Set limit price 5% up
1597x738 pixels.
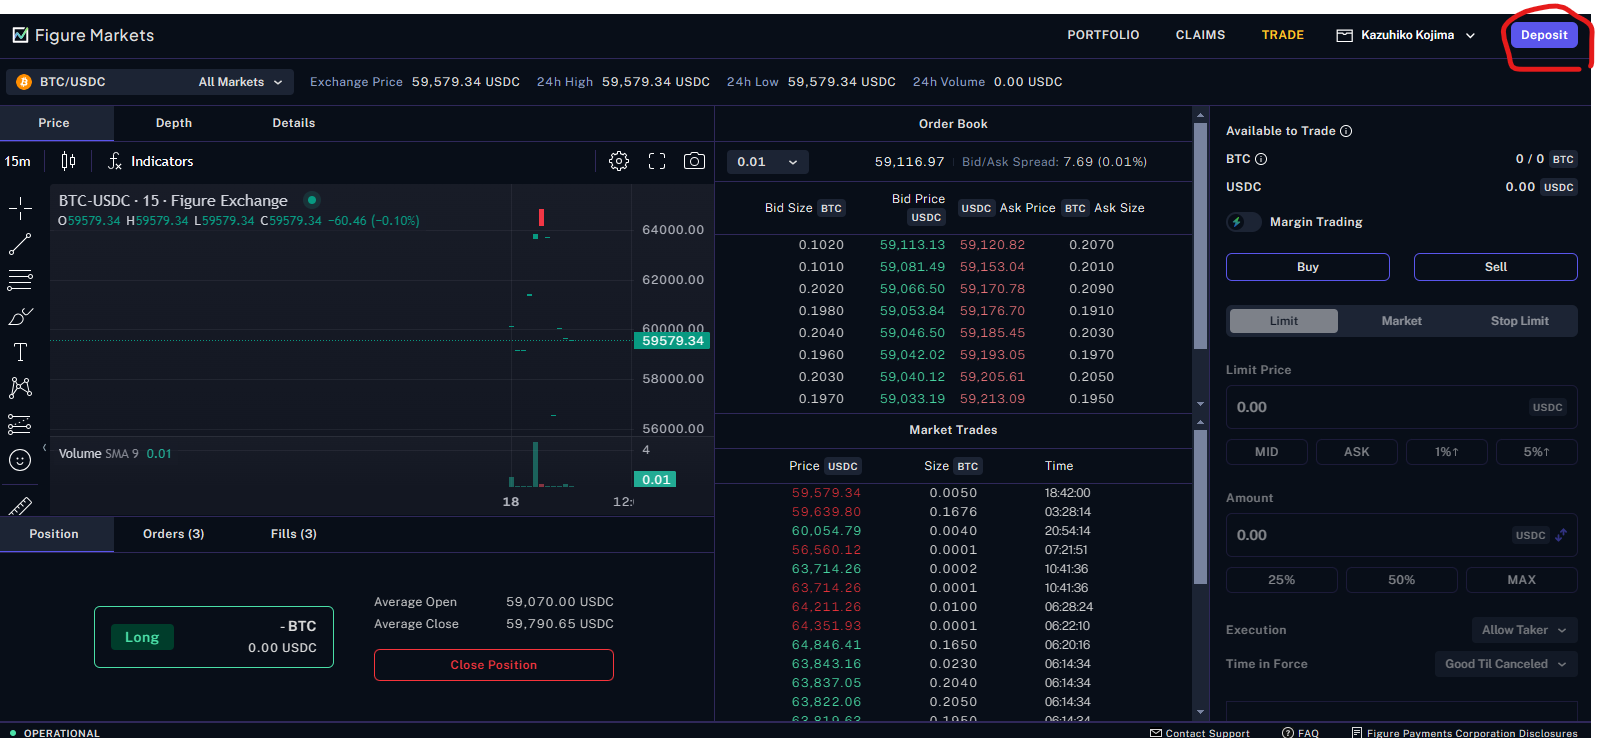tap(1537, 452)
